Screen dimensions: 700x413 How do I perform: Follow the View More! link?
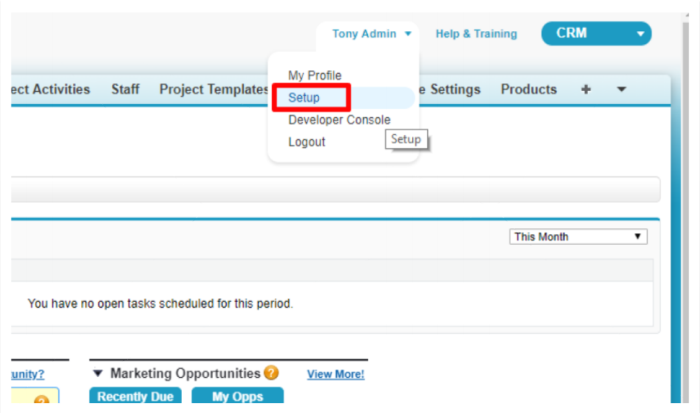[336, 374]
